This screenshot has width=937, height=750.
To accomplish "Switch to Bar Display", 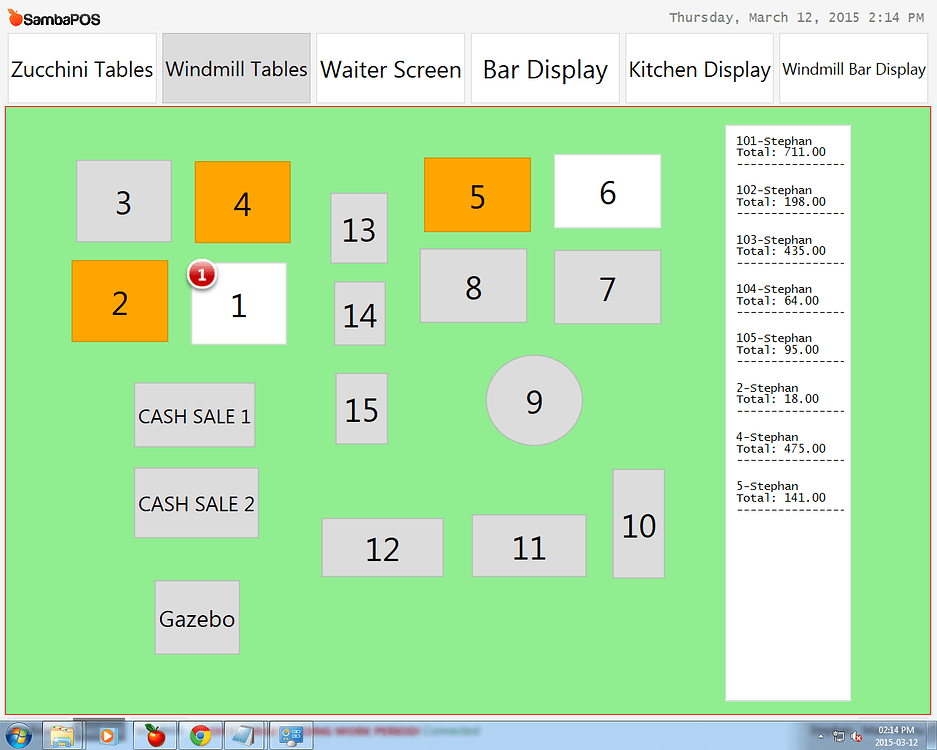I will pyautogui.click(x=544, y=68).
